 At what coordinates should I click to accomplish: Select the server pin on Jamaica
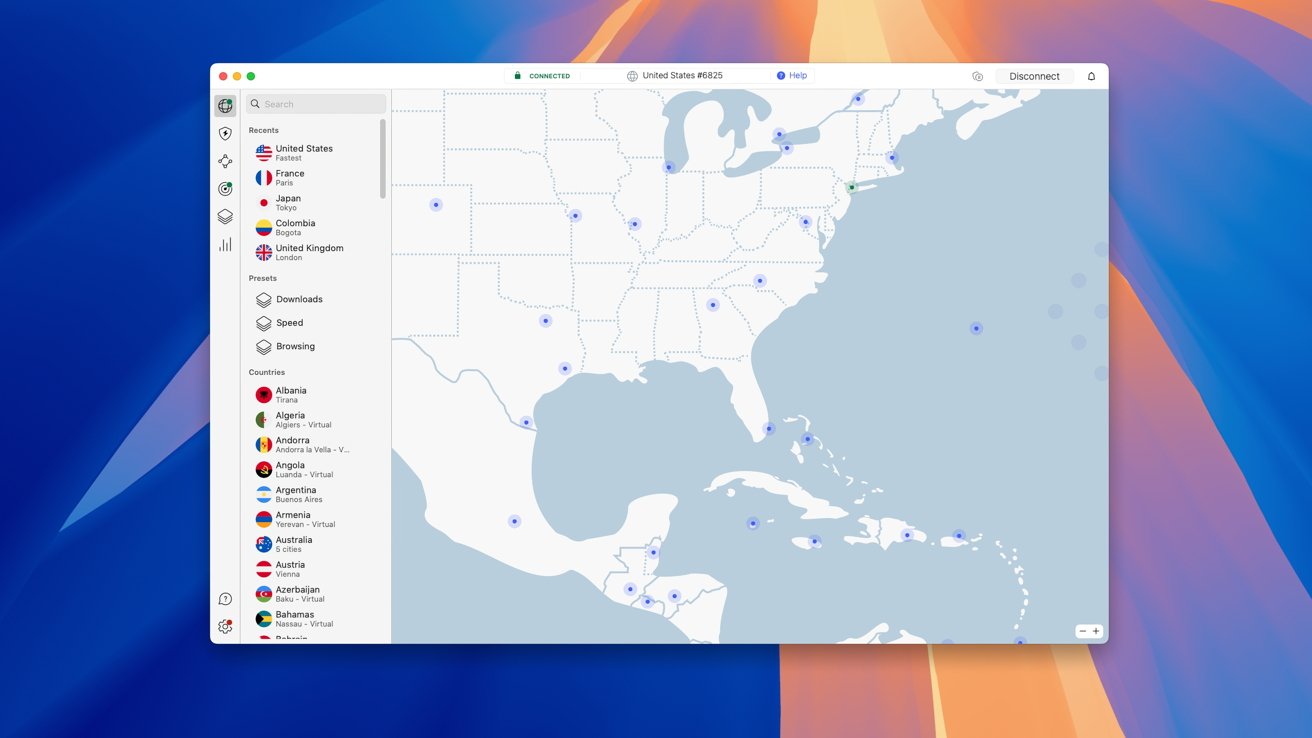click(x=815, y=542)
